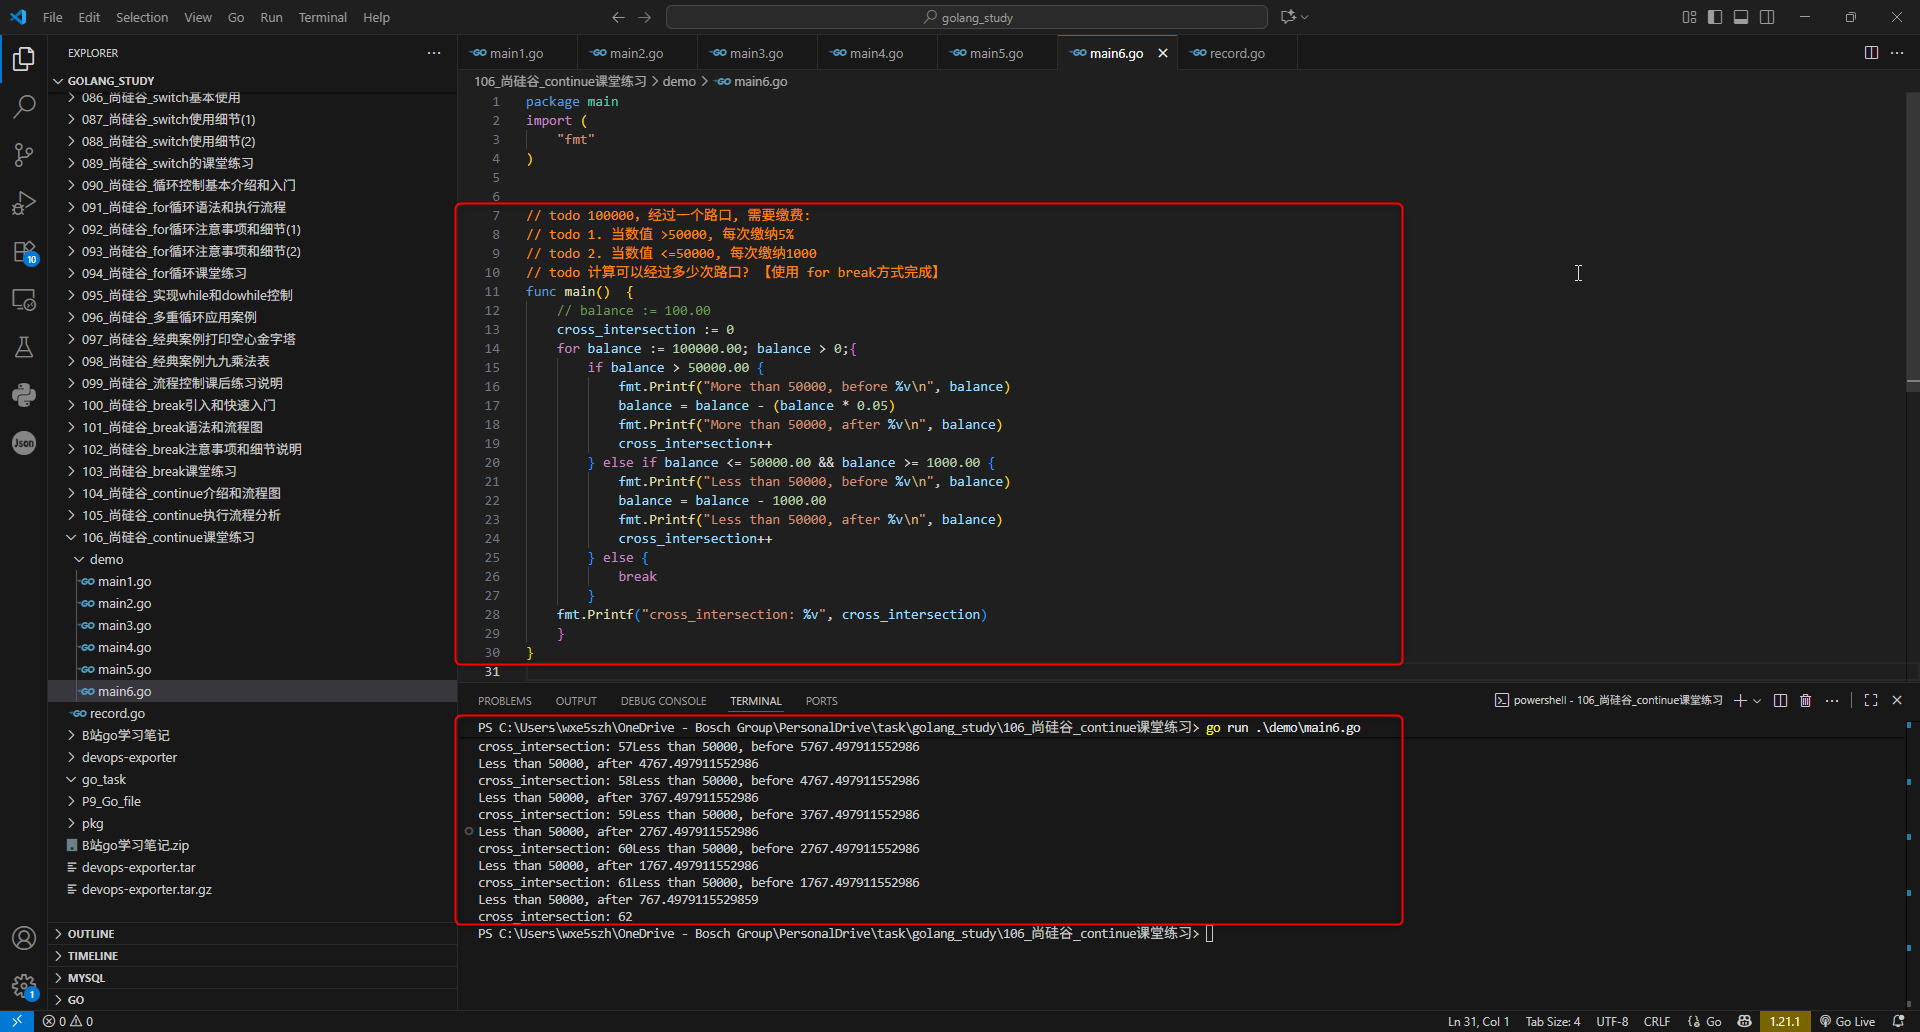The width and height of the screenshot is (1920, 1032).
Task: Switch to the DEBUG CONSOLE panel tab
Action: pos(663,701)
